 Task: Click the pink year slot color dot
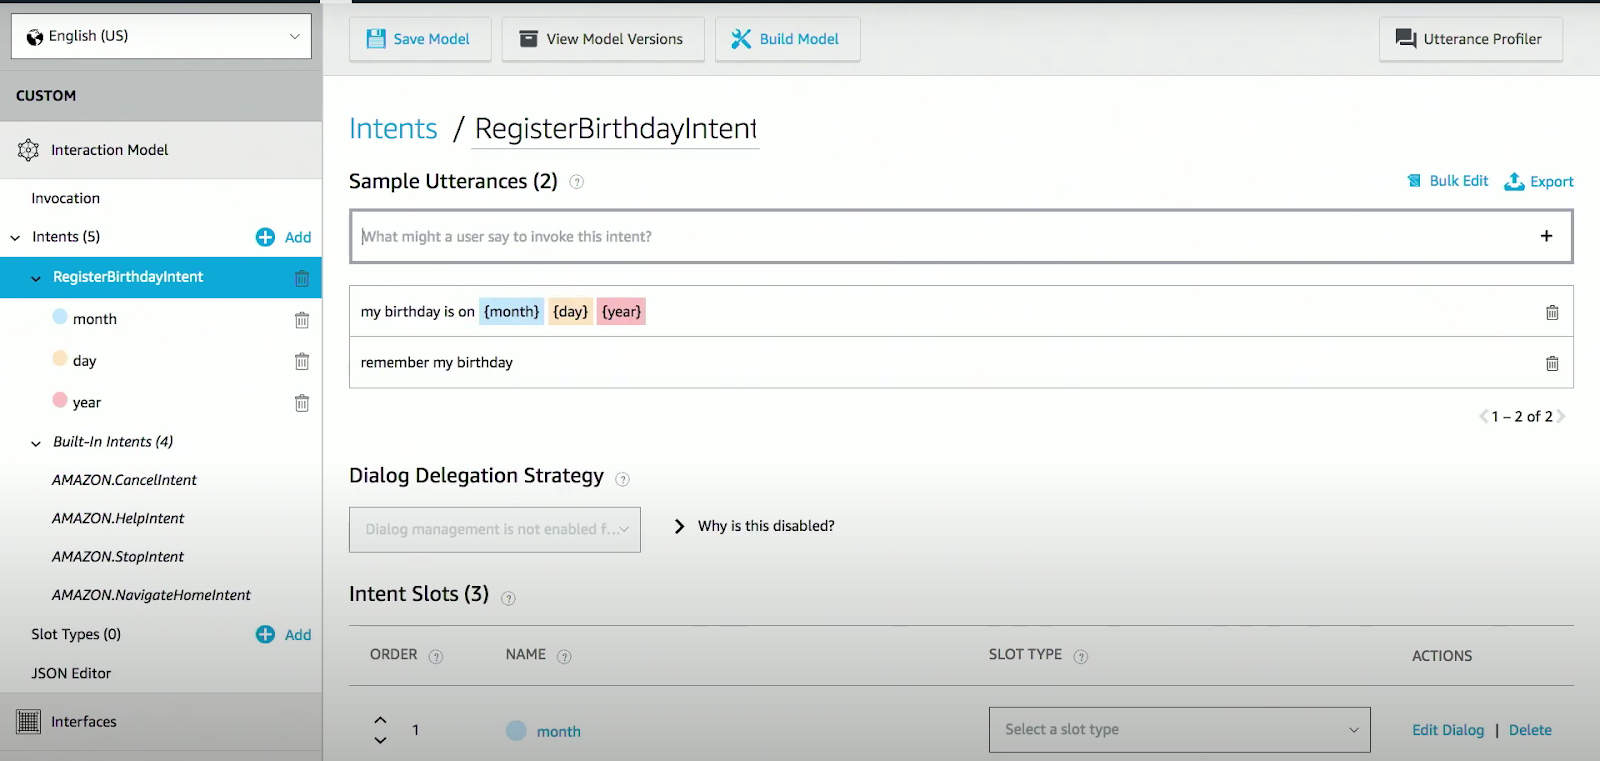60,400
